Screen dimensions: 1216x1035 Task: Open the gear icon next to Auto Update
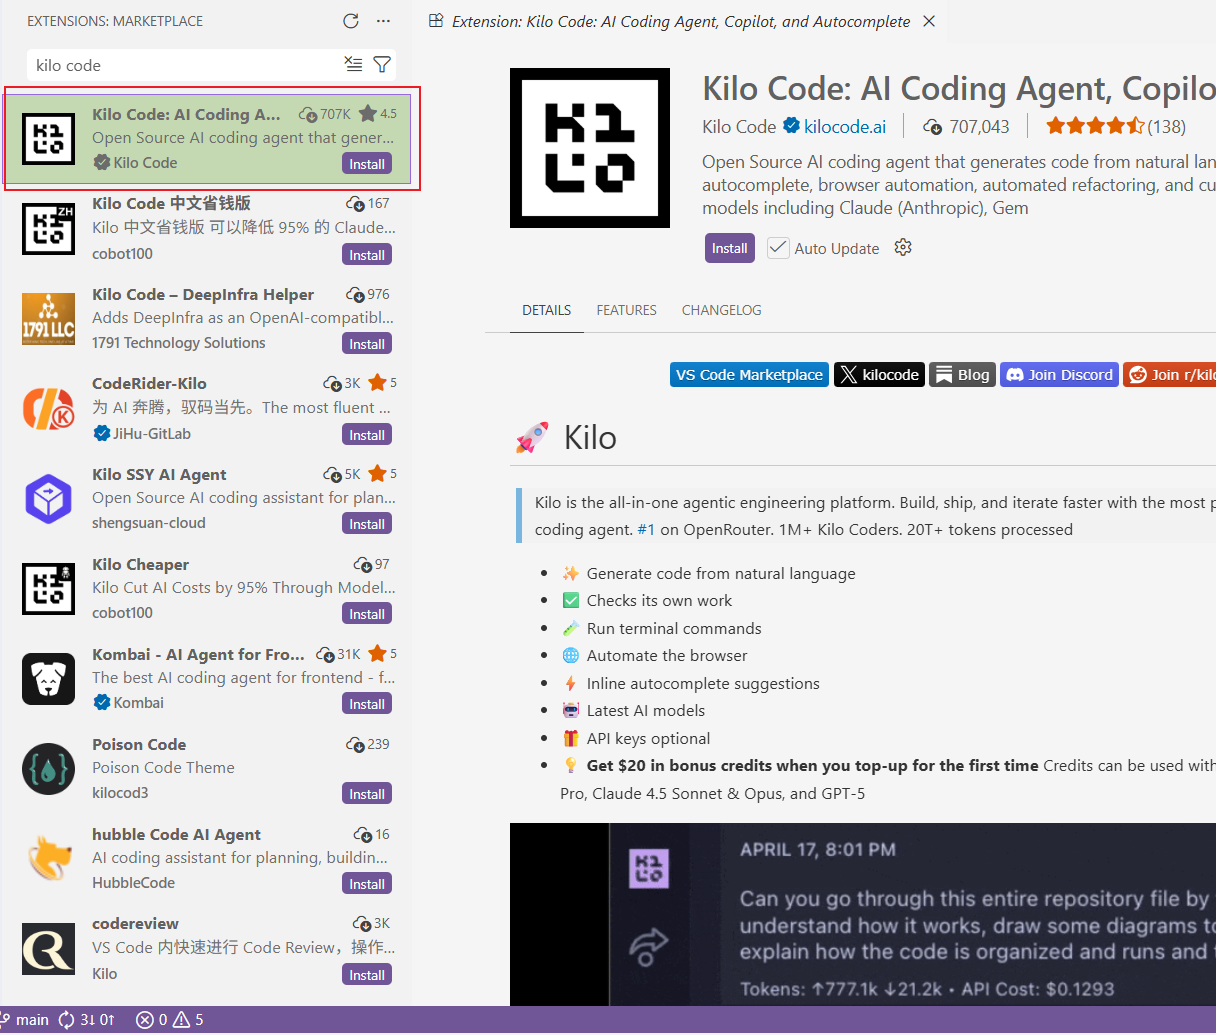coord(902,247)
